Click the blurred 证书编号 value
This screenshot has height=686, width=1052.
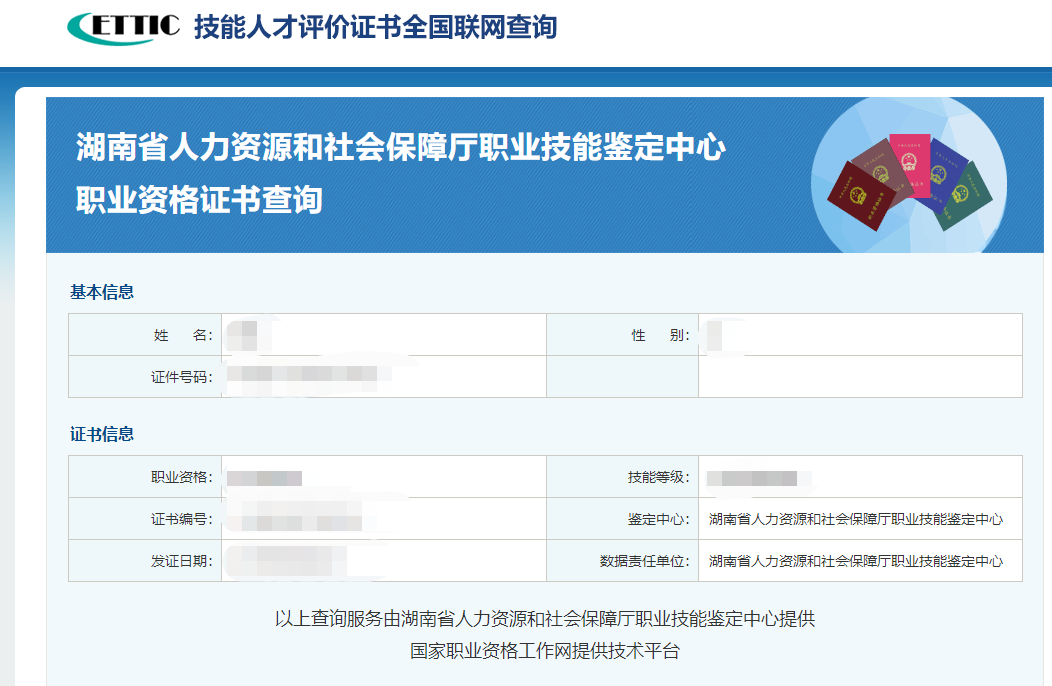294,520
